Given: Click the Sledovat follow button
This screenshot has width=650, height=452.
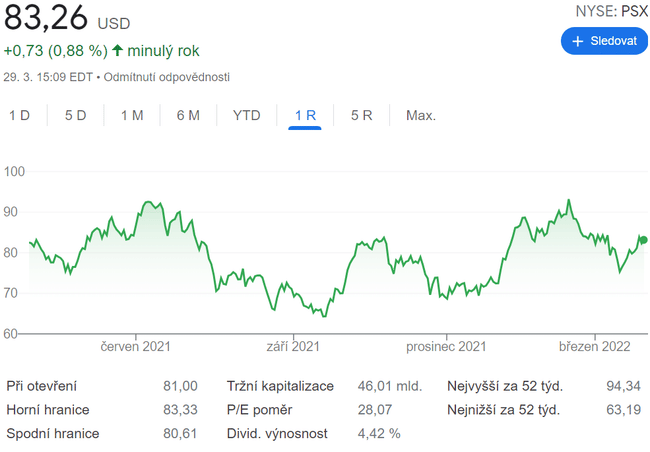Looking at the screenshot, I should [x=604, y=42].
